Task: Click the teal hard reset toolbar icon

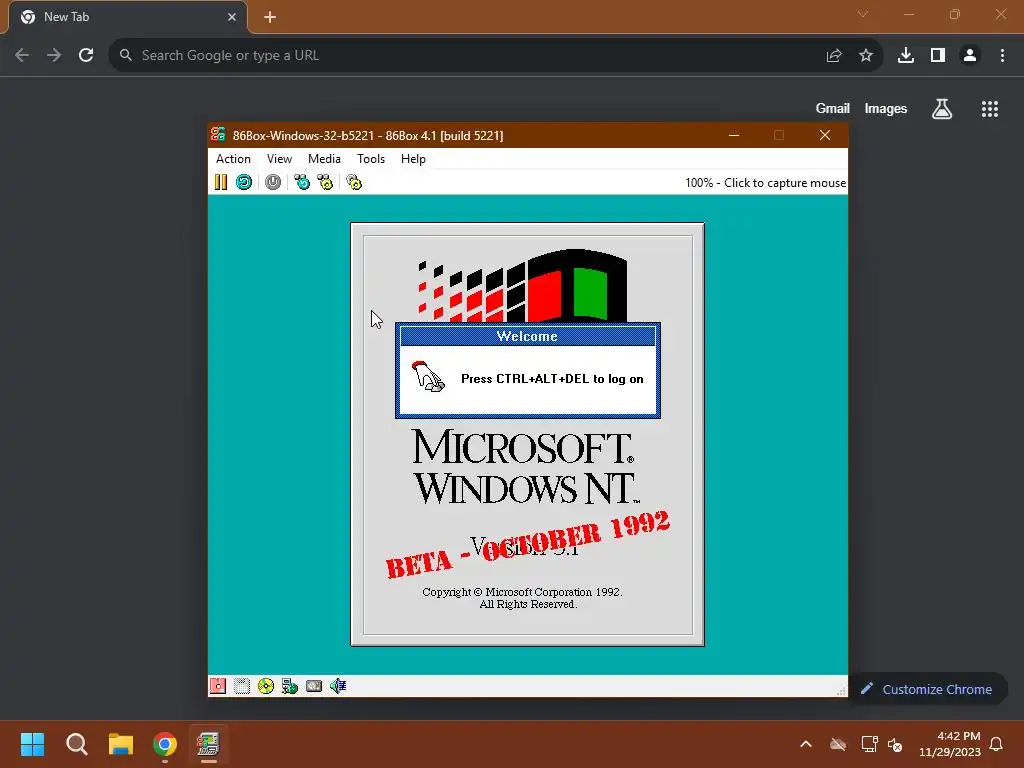Action: click(x=244, y=182)
